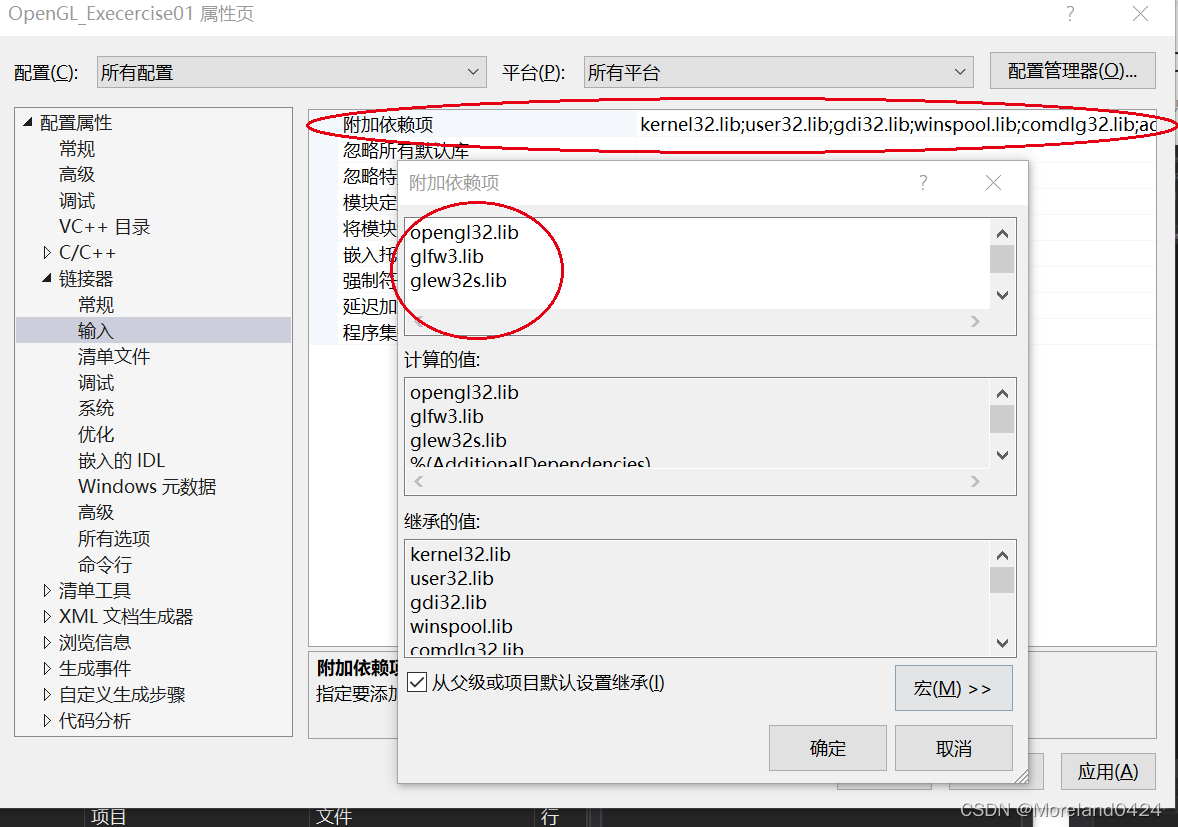Select 调试 under 配置属性
The image size is (1178, 827).
[x=77, y=201]
